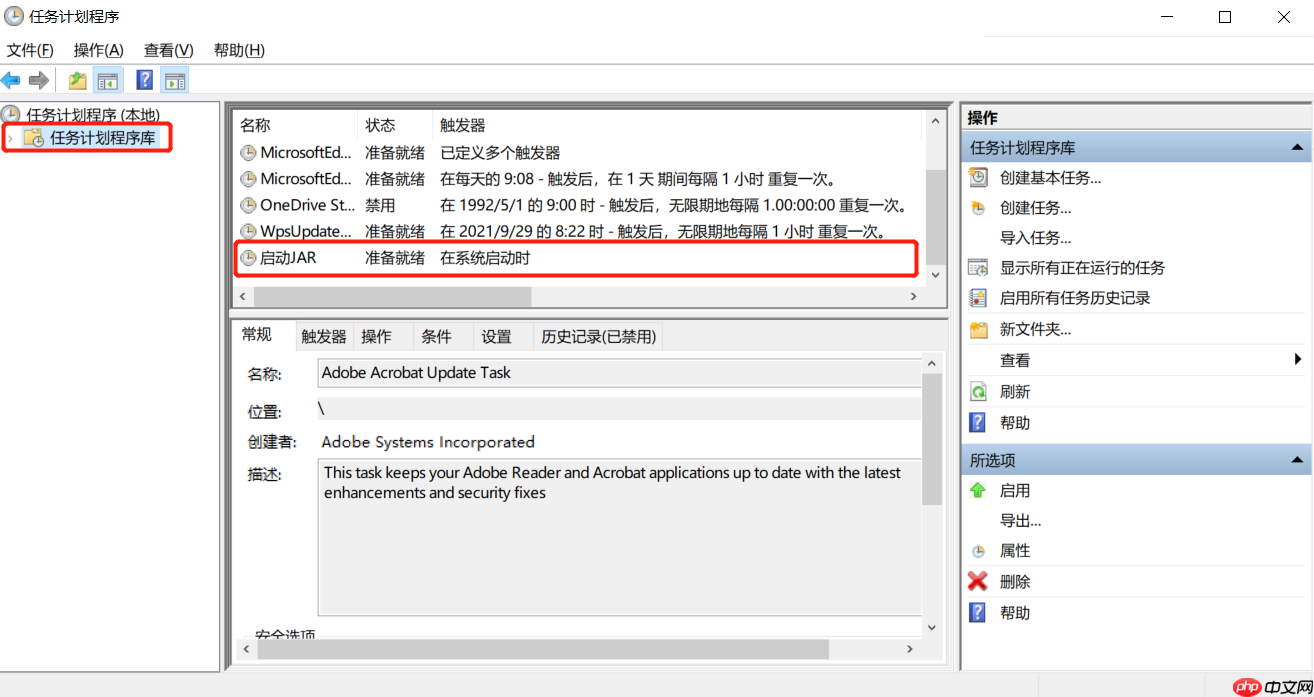Switch to the 条件 tab
This screenshot has width=1314, height=697.
[436, 337]
